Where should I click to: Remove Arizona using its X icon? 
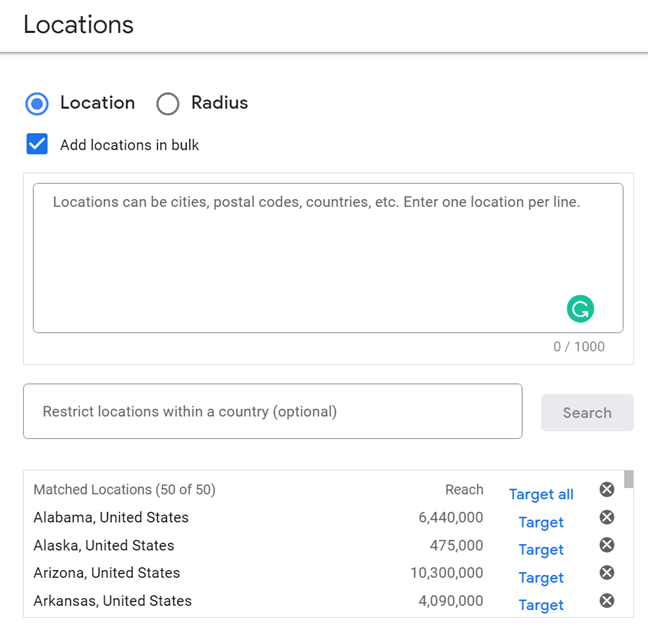(606, 573)
